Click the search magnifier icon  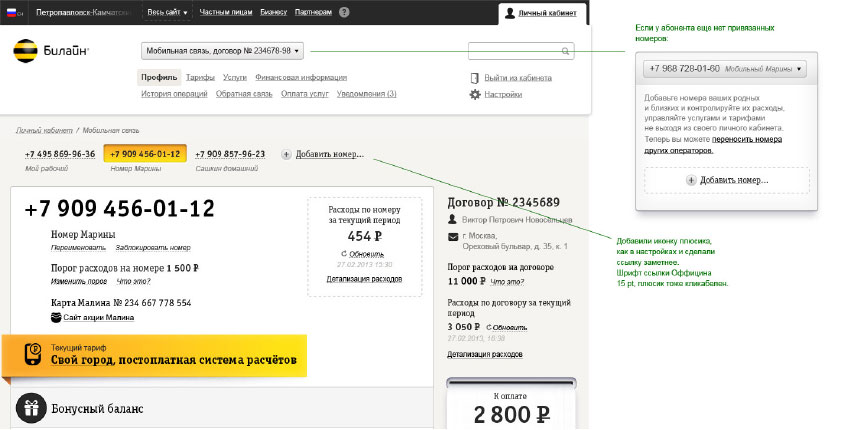(566, 50)
